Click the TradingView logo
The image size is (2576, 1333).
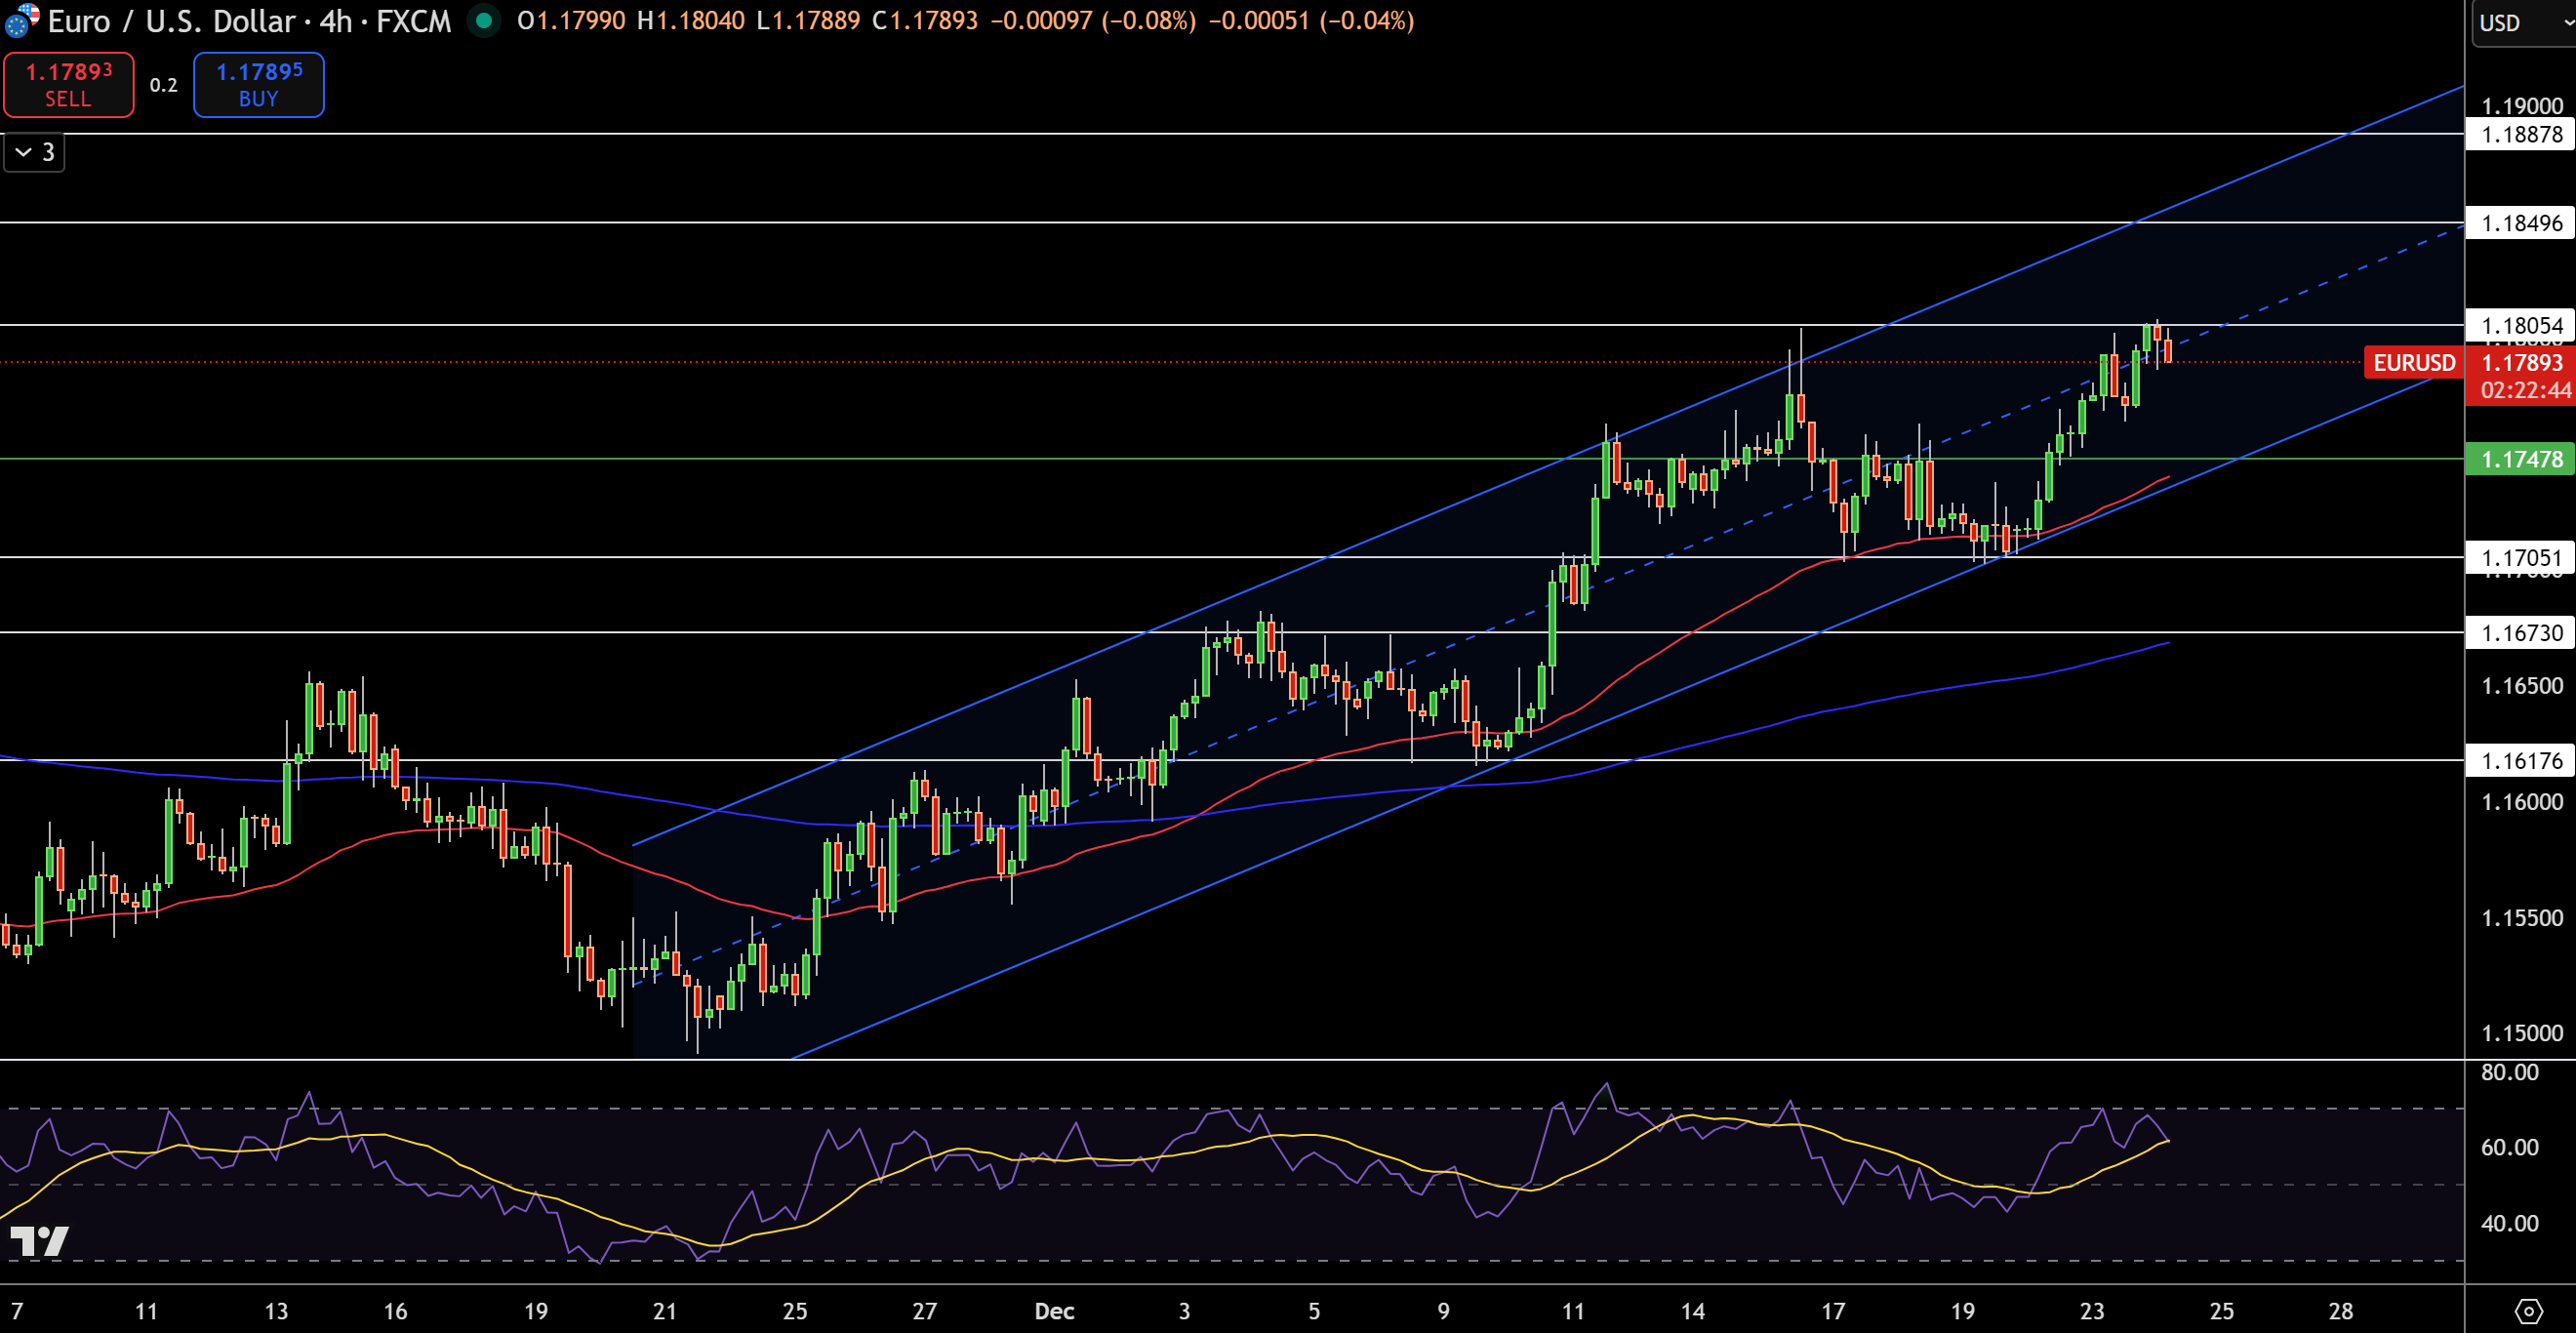click(x=39, y=1241)
